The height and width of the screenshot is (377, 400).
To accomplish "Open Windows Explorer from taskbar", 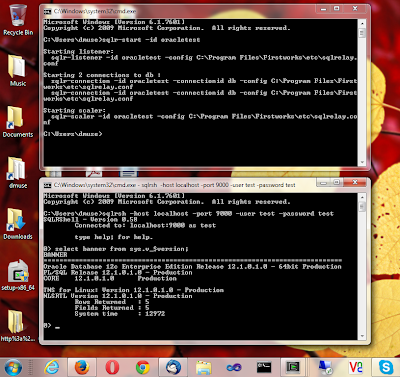I will tap(203, 368).
